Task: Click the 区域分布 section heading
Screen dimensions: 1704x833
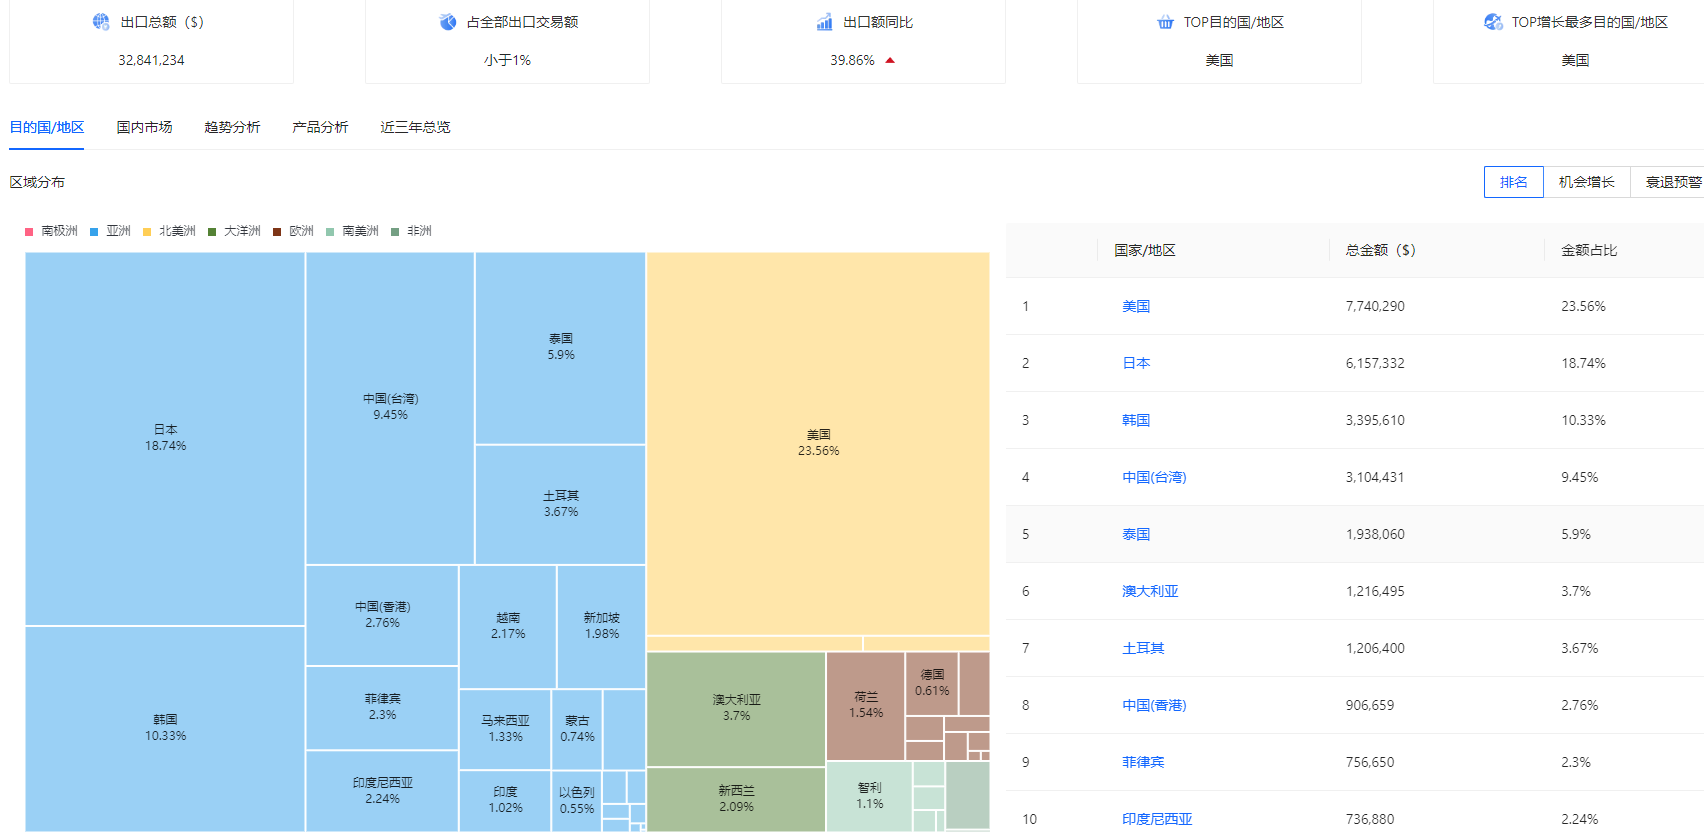Action: [37, 182]
